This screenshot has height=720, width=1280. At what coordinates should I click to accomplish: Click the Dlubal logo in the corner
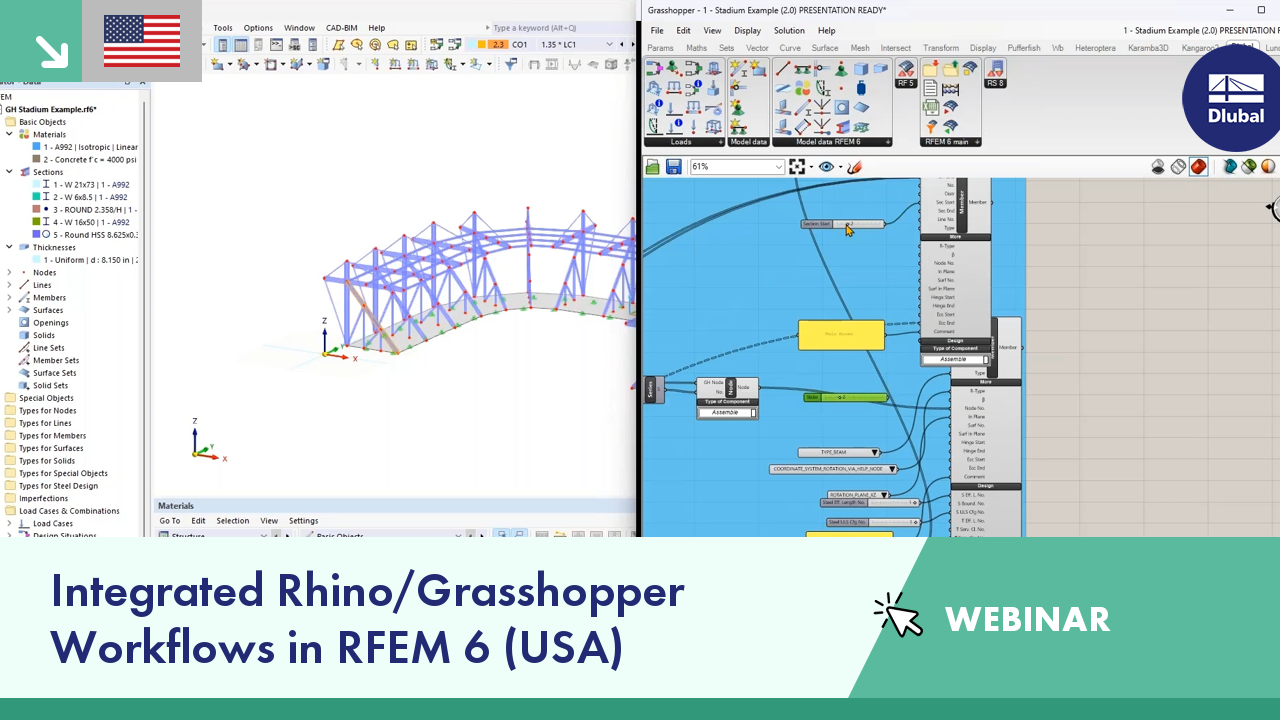pyautogui.click(x=1233, y=100)
